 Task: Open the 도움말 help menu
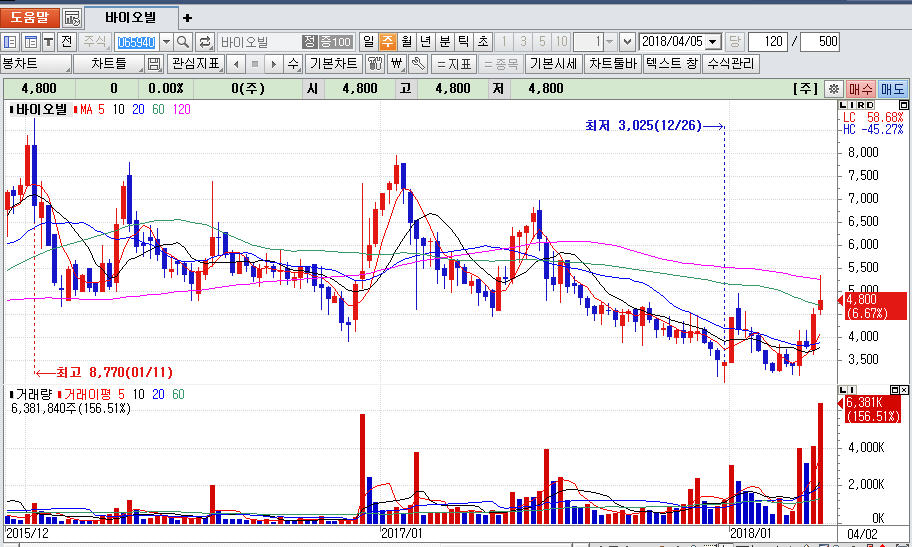29,18
